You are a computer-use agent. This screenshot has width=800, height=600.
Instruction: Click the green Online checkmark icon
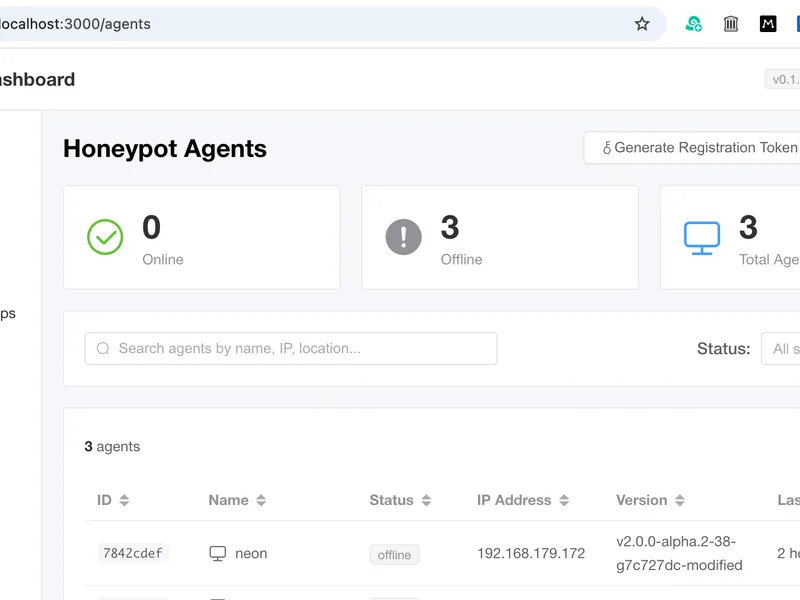click(105, 237)
